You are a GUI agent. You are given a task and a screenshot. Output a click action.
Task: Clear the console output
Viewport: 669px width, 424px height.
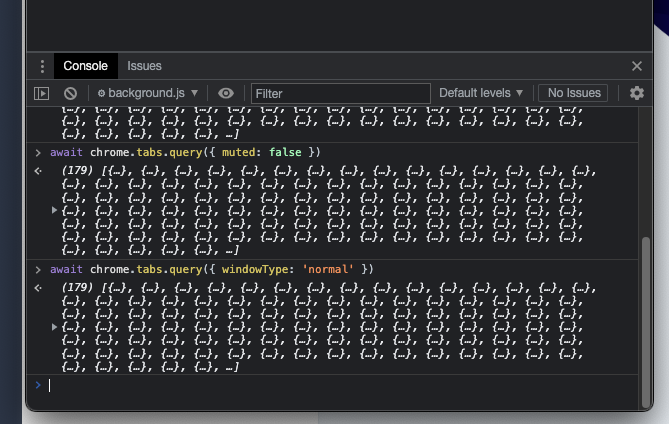(70, 93)
